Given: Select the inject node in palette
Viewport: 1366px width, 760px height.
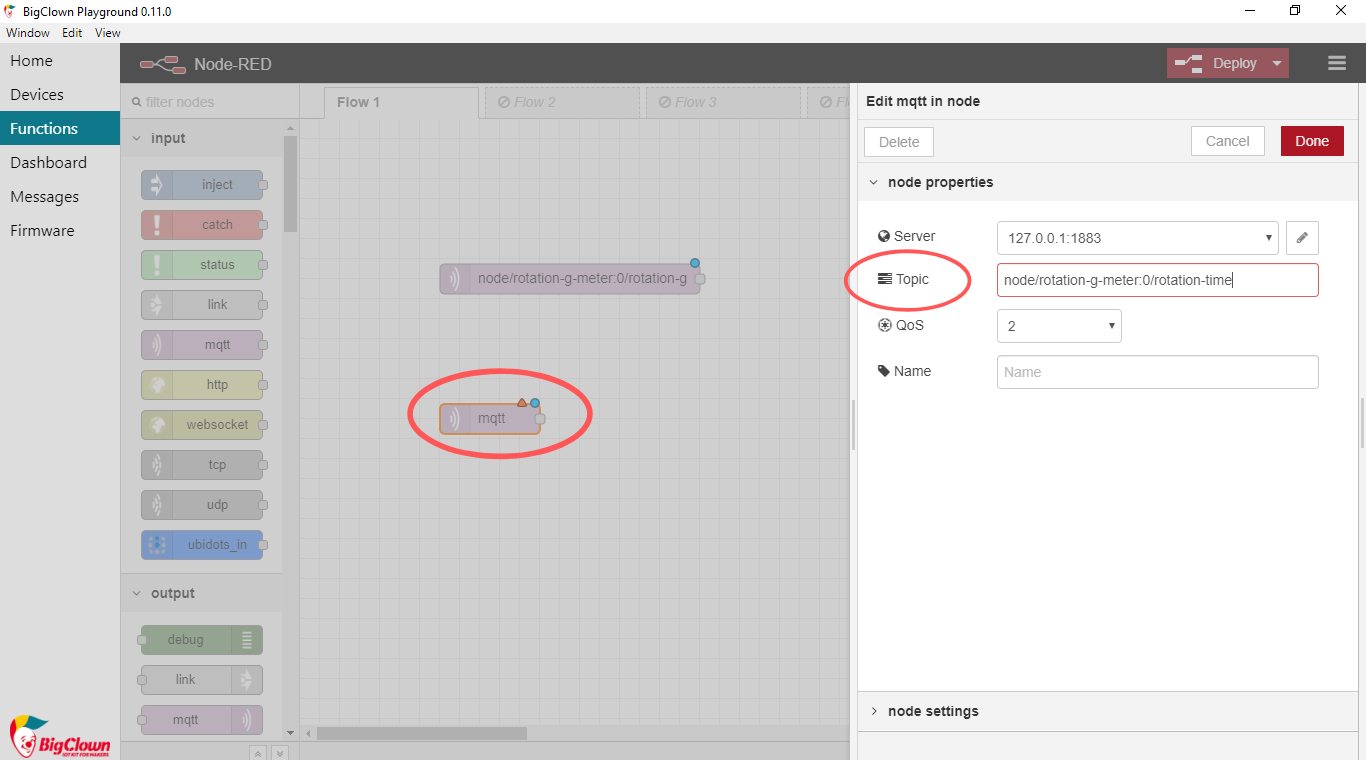Looking at the screenshot, I should click(x=202, y=185).
